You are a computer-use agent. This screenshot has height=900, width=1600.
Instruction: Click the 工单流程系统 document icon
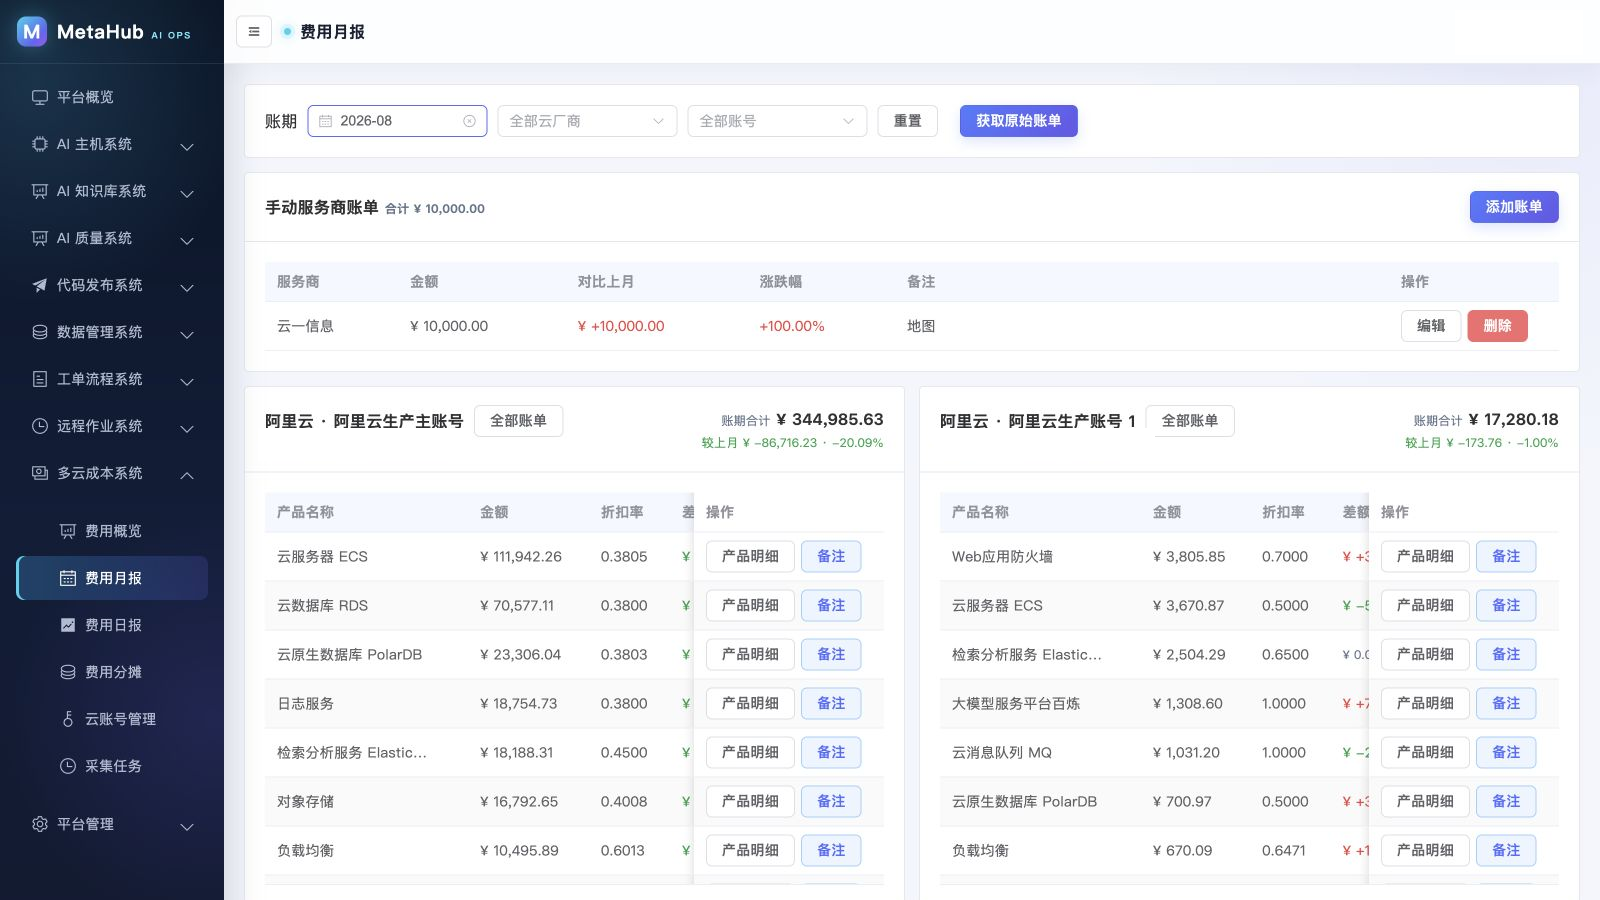(x=40, y=379)
